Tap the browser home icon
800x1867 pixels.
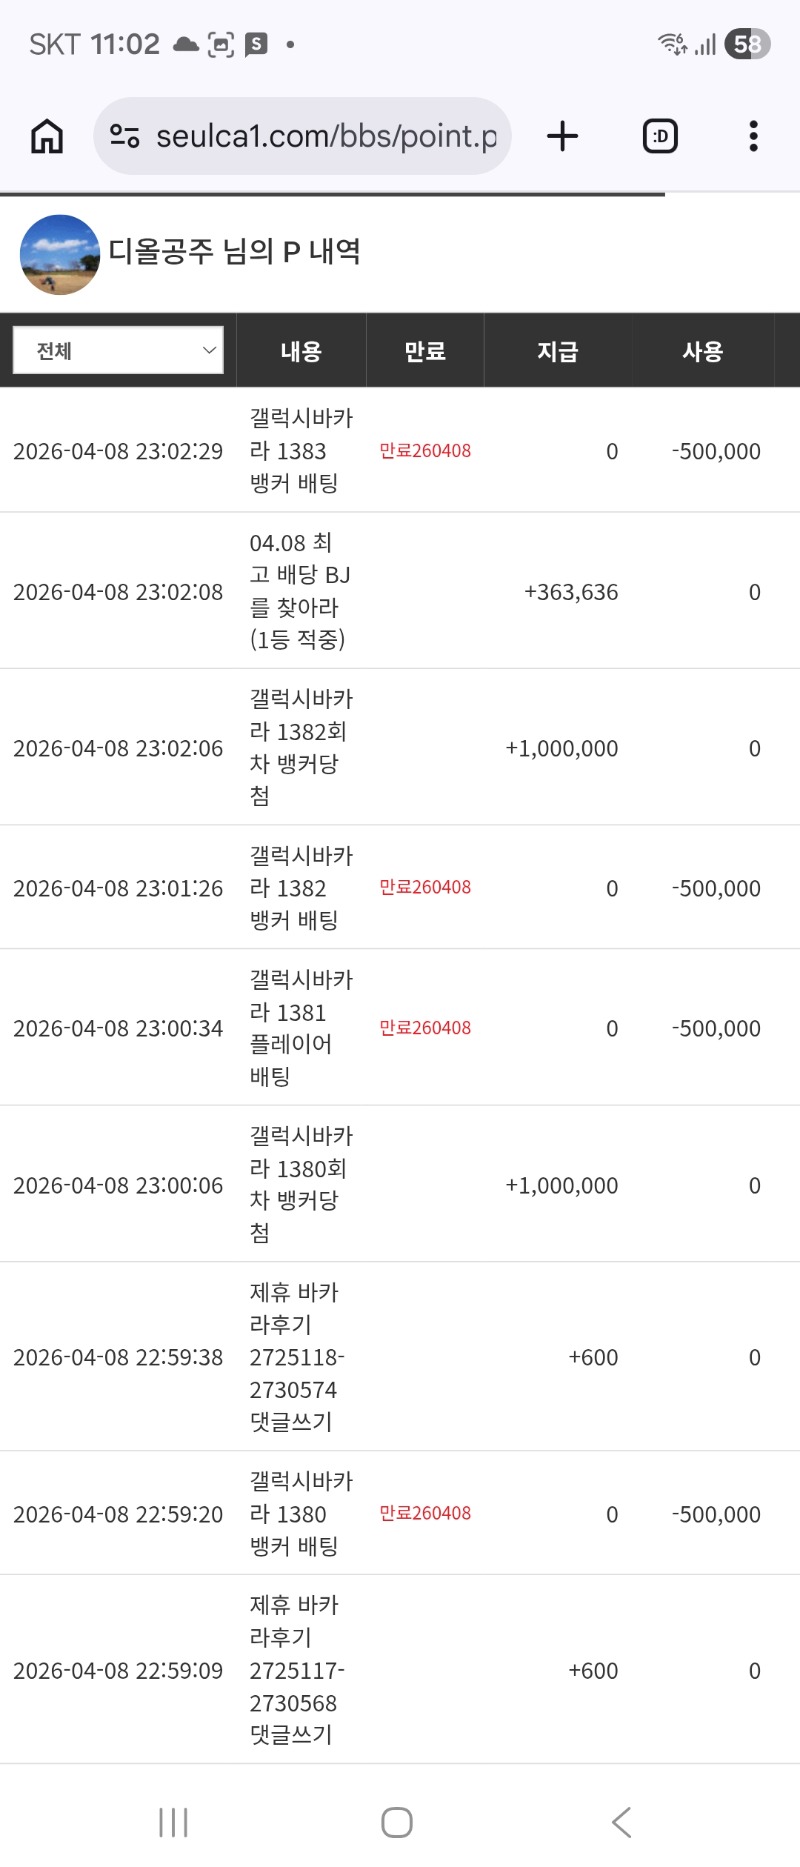[47, 136]
